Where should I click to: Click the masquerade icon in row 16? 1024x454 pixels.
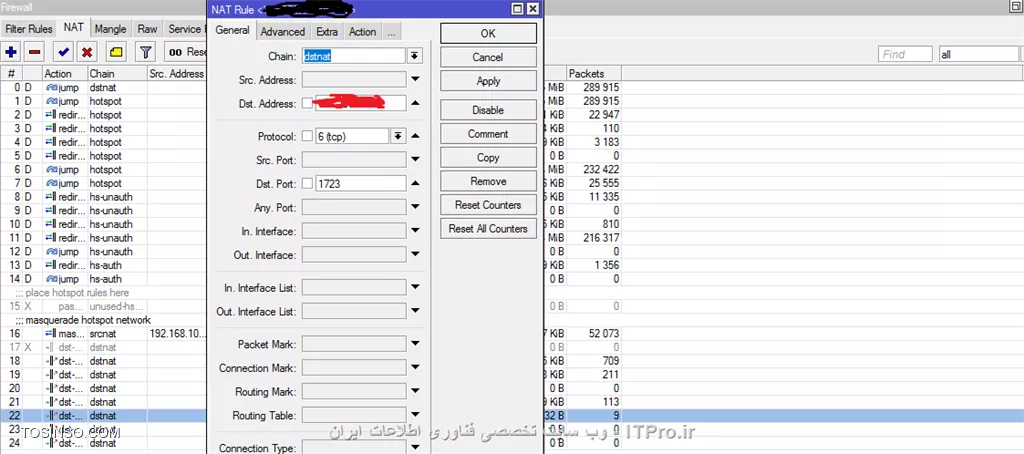(x=51, y=334)
